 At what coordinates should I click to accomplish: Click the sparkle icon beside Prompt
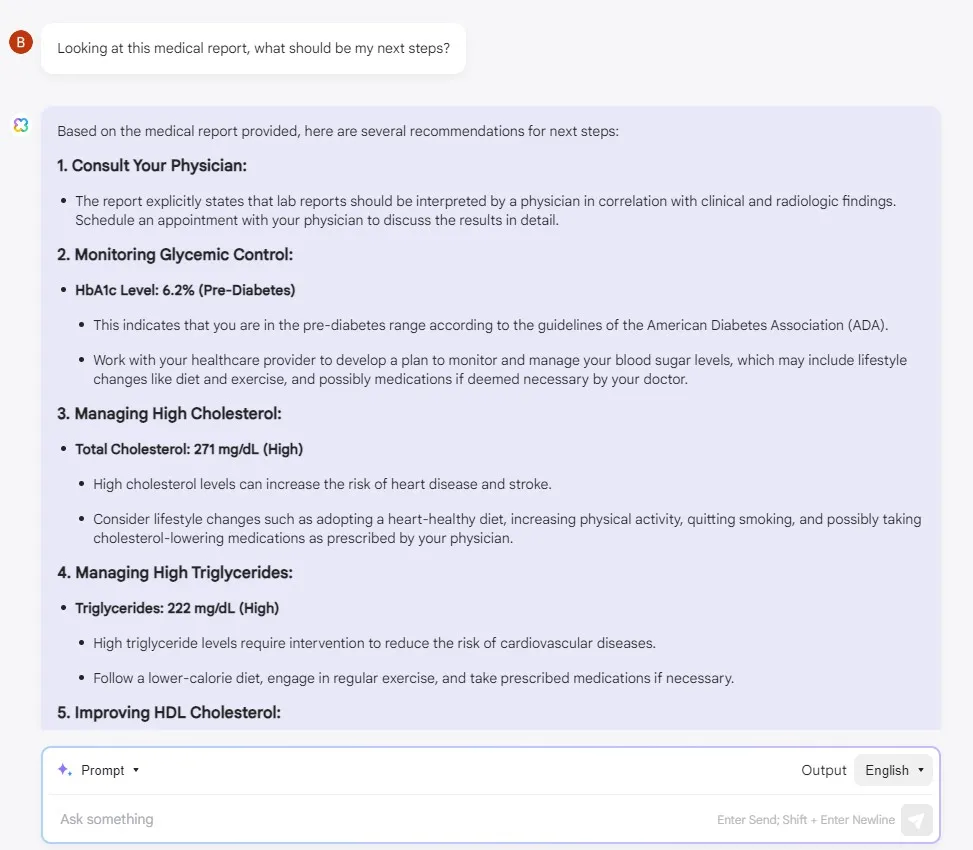[65, 770]
